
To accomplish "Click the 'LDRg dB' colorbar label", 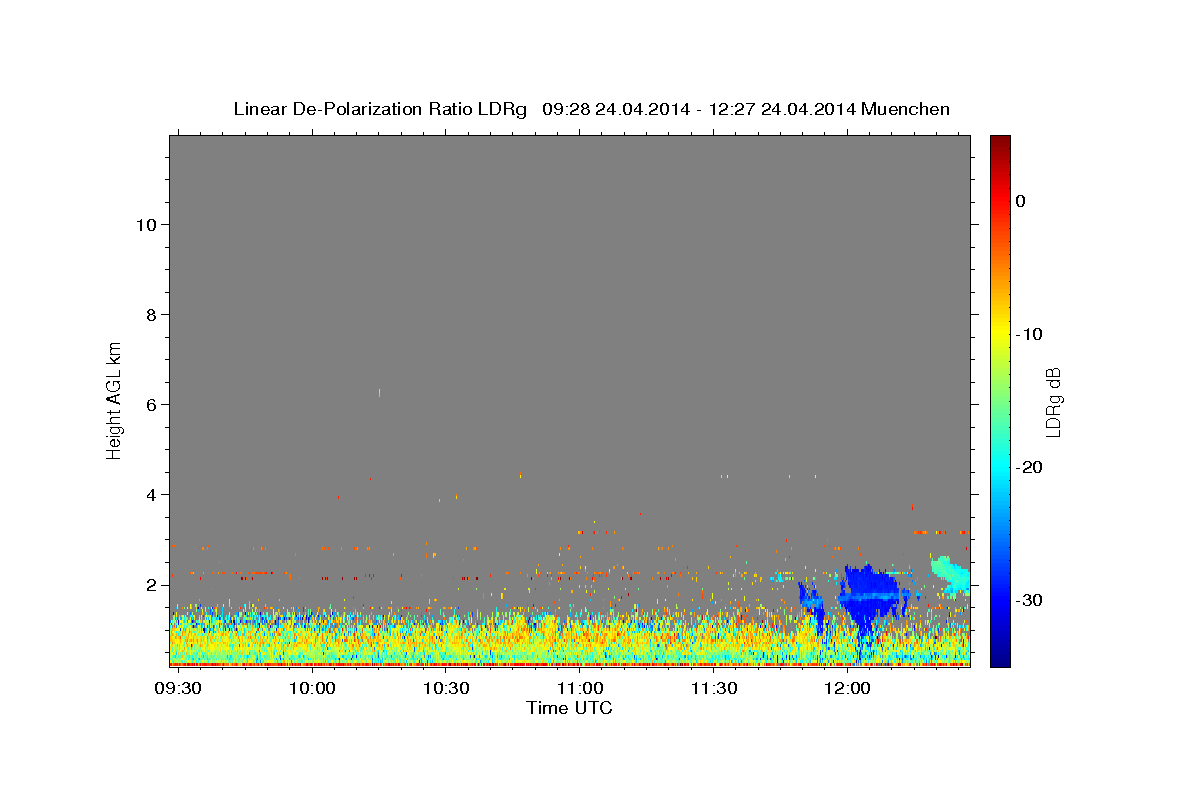I will pos(1053,401).
